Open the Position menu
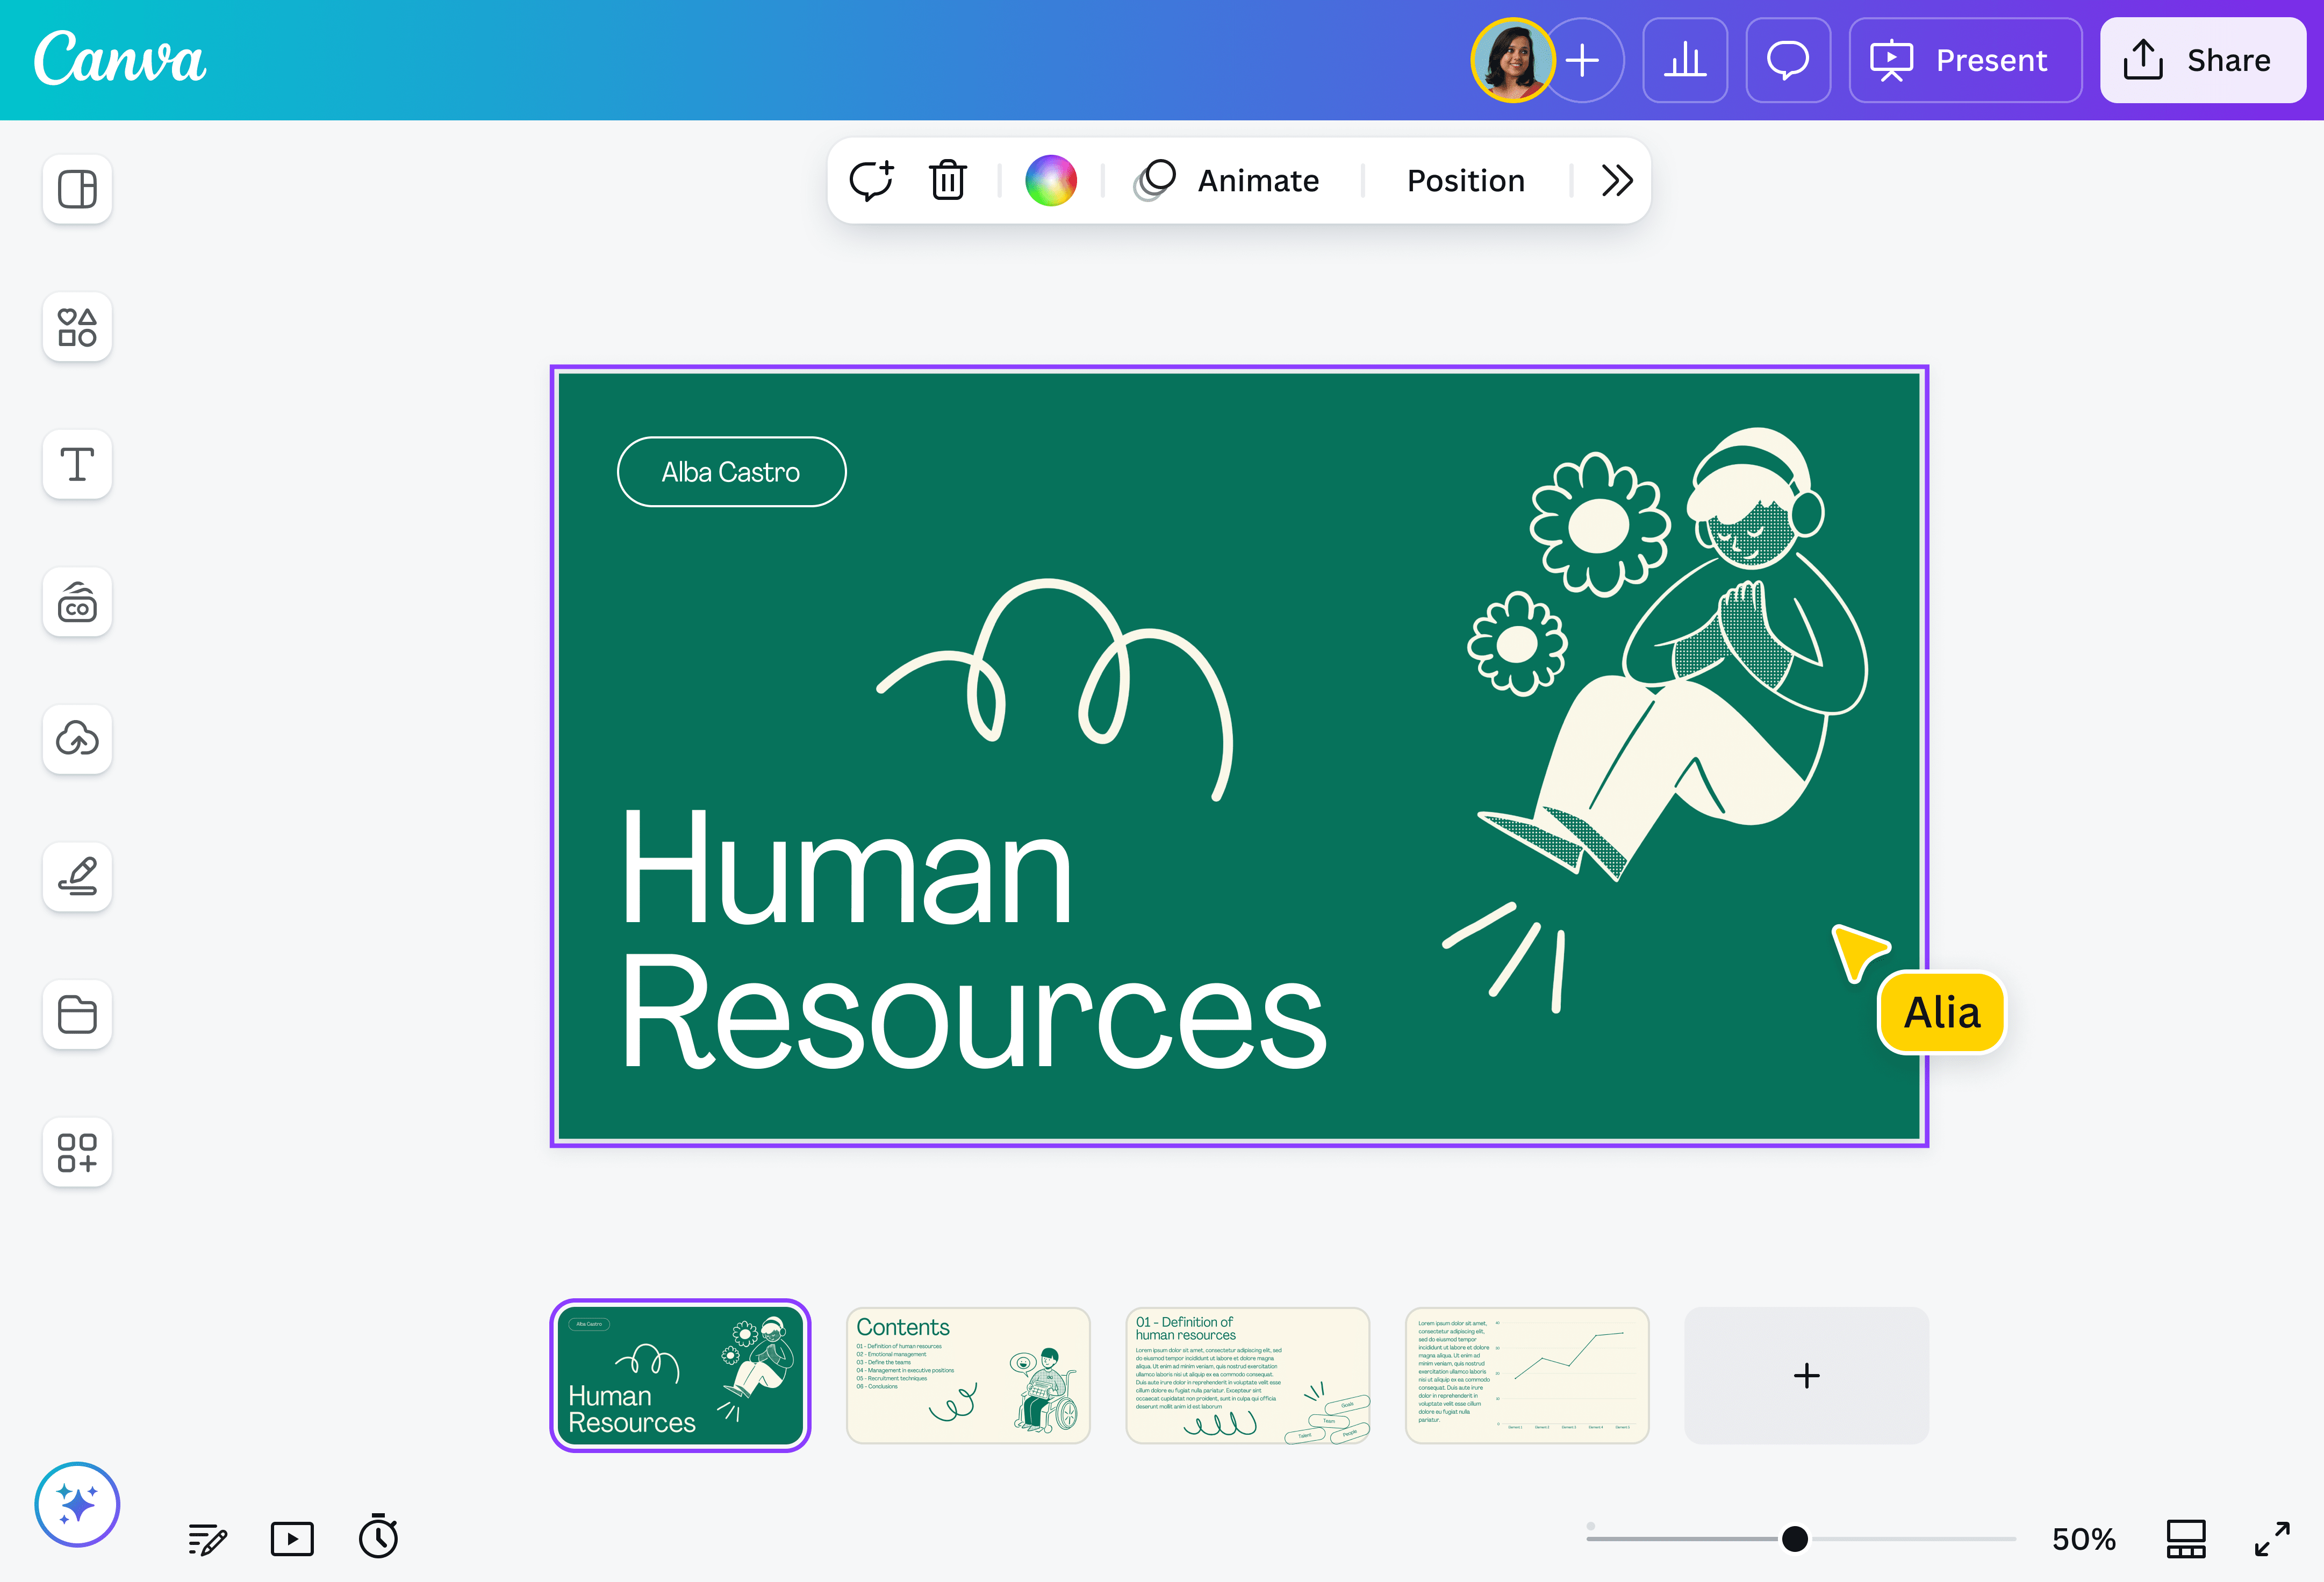This screenshot has height=1582, width=2324. pyautogui.click(x=1465, y=180)
